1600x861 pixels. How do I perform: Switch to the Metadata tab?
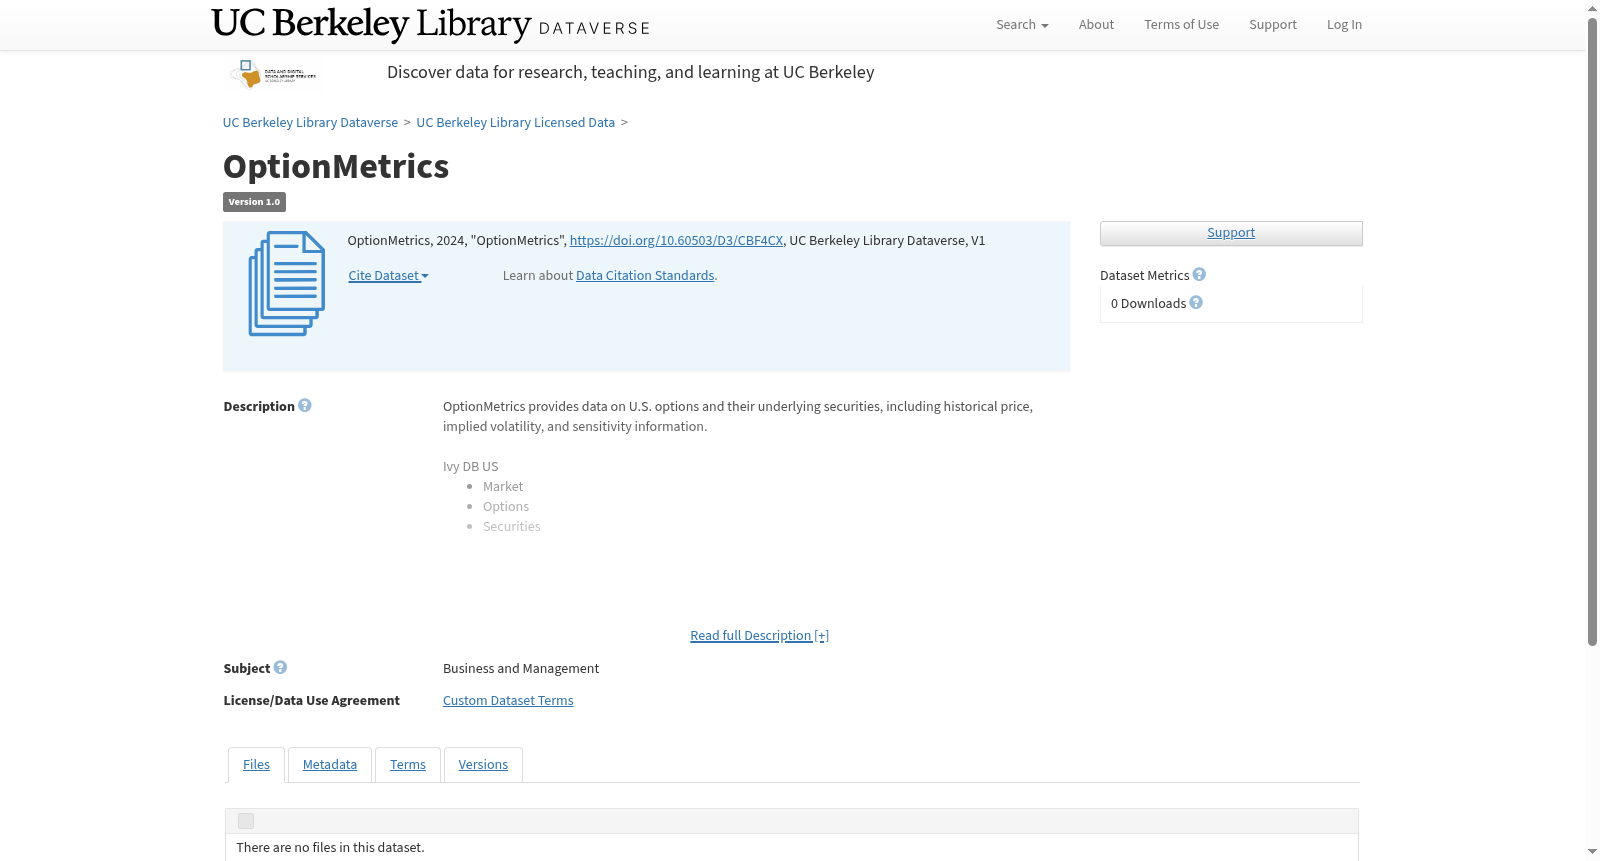330,765
